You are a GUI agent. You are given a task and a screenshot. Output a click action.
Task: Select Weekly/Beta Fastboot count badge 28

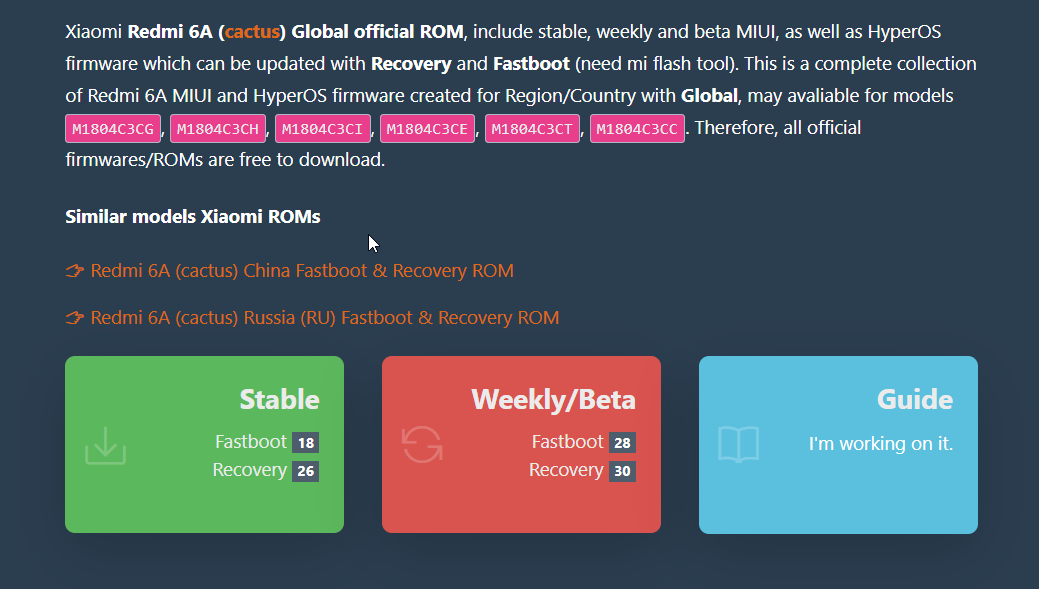(622, 443)
